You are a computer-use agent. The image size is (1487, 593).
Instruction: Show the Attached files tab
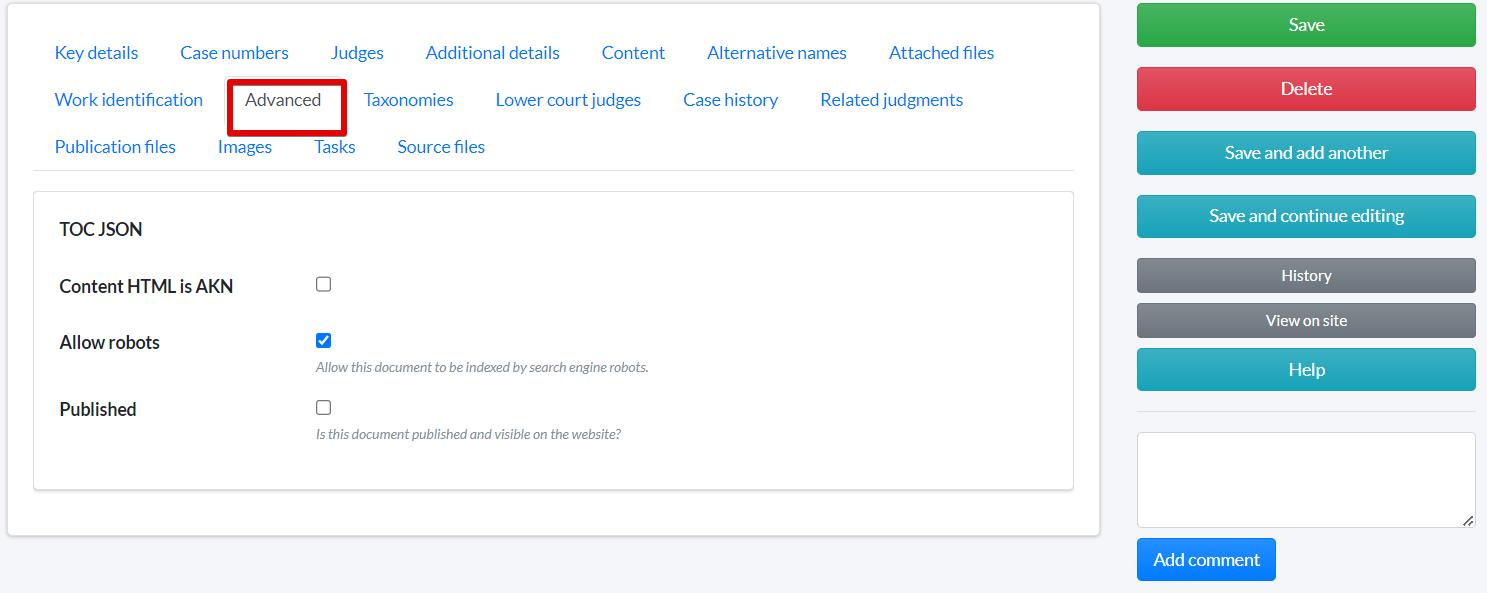point(941,53)
